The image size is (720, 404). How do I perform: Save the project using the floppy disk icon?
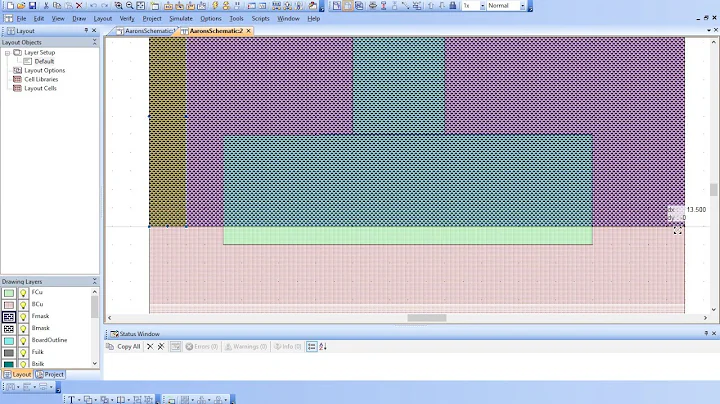coord(32,6)
